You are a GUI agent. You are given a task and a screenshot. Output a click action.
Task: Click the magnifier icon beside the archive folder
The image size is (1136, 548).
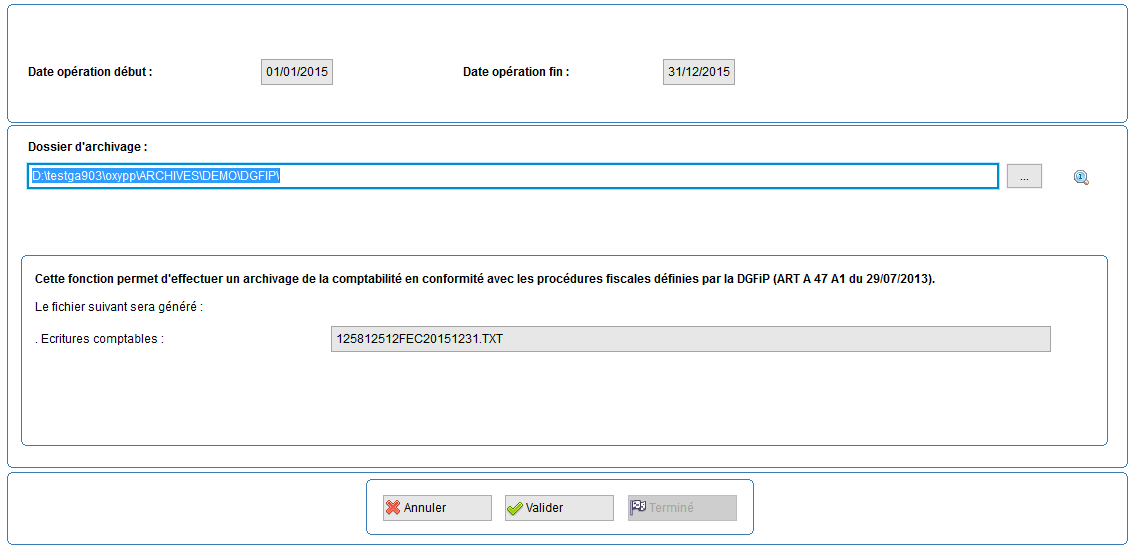point(1080,177)
